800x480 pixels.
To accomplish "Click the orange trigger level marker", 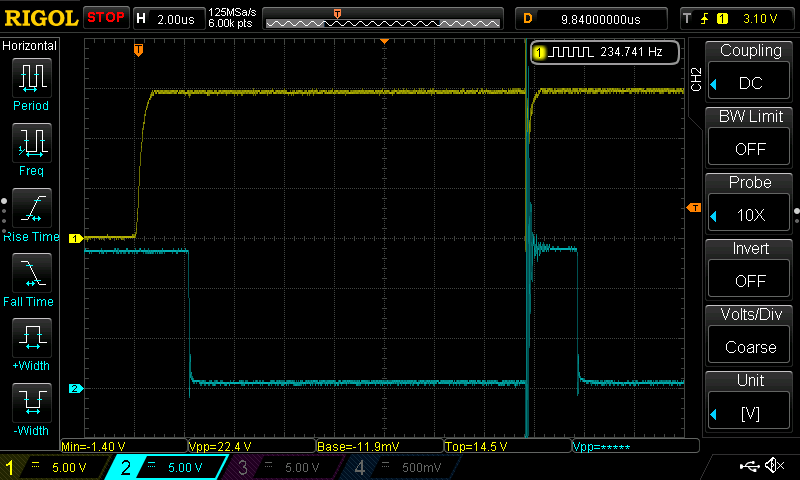I will click(x=694, y=207).
